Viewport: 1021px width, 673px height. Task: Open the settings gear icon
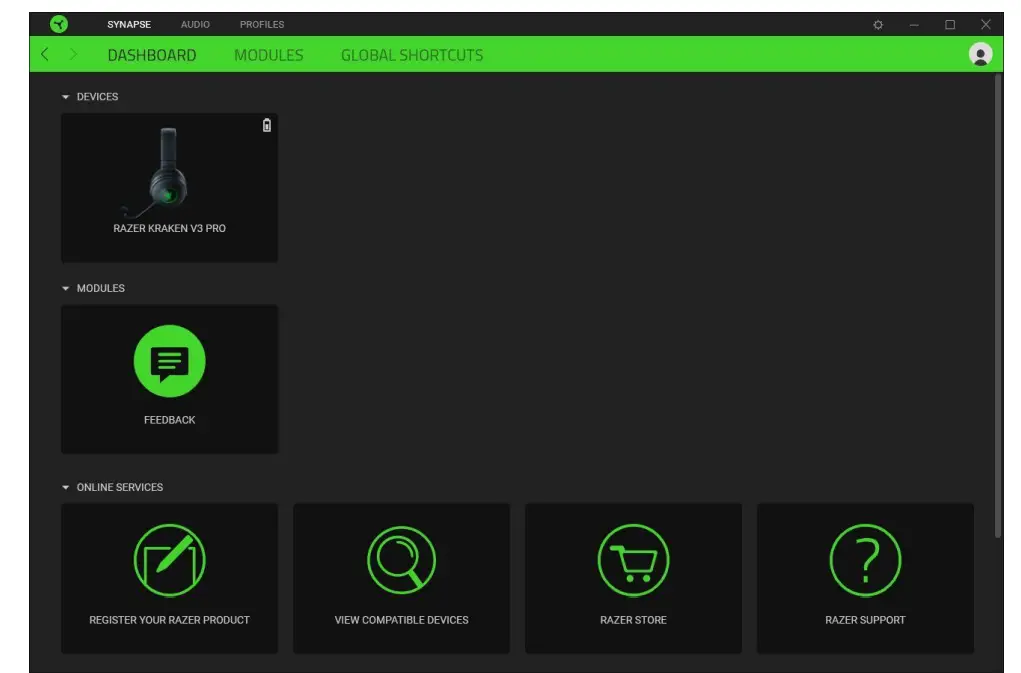[878, 25]
